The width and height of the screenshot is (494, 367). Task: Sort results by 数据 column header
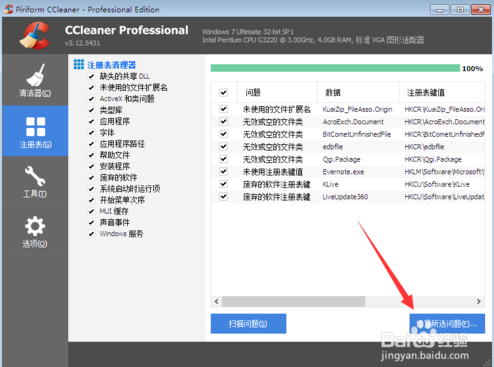coord(358,92)
